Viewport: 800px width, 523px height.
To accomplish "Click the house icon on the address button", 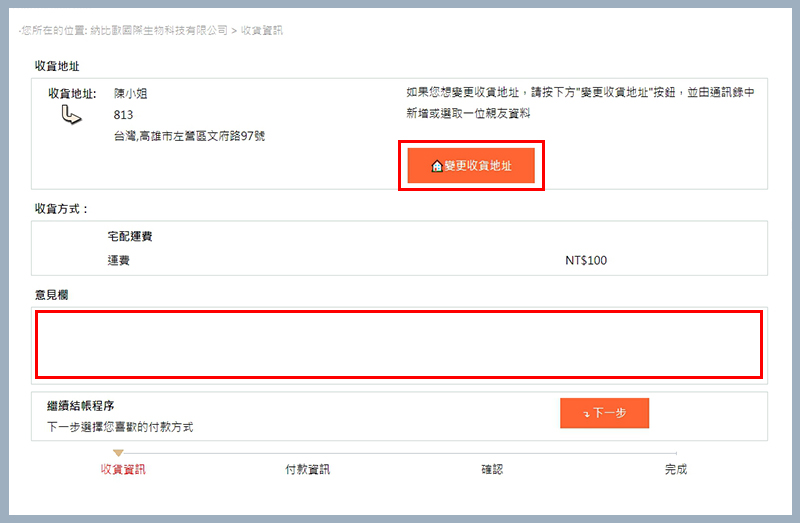I will pyautogui.click(x=437, y=166).
